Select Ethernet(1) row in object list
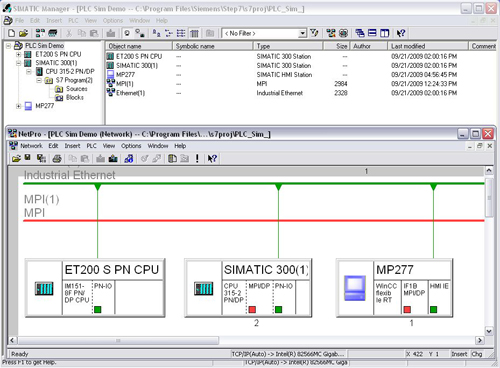The image size is (500, 368). point(130,93)
